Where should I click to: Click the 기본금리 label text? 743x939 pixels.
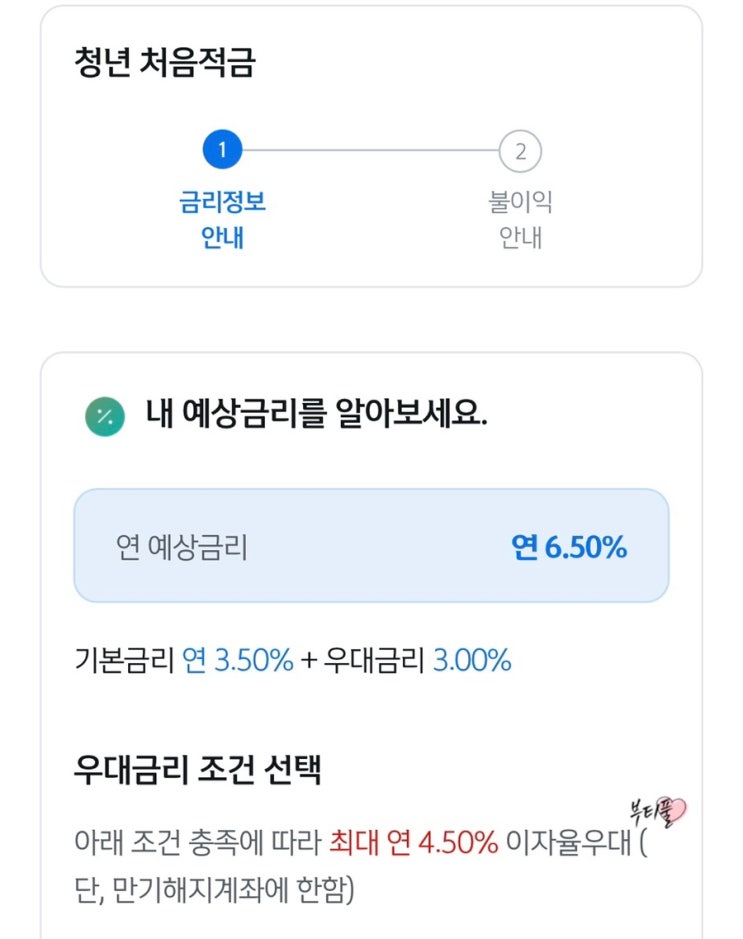[124, 660]
